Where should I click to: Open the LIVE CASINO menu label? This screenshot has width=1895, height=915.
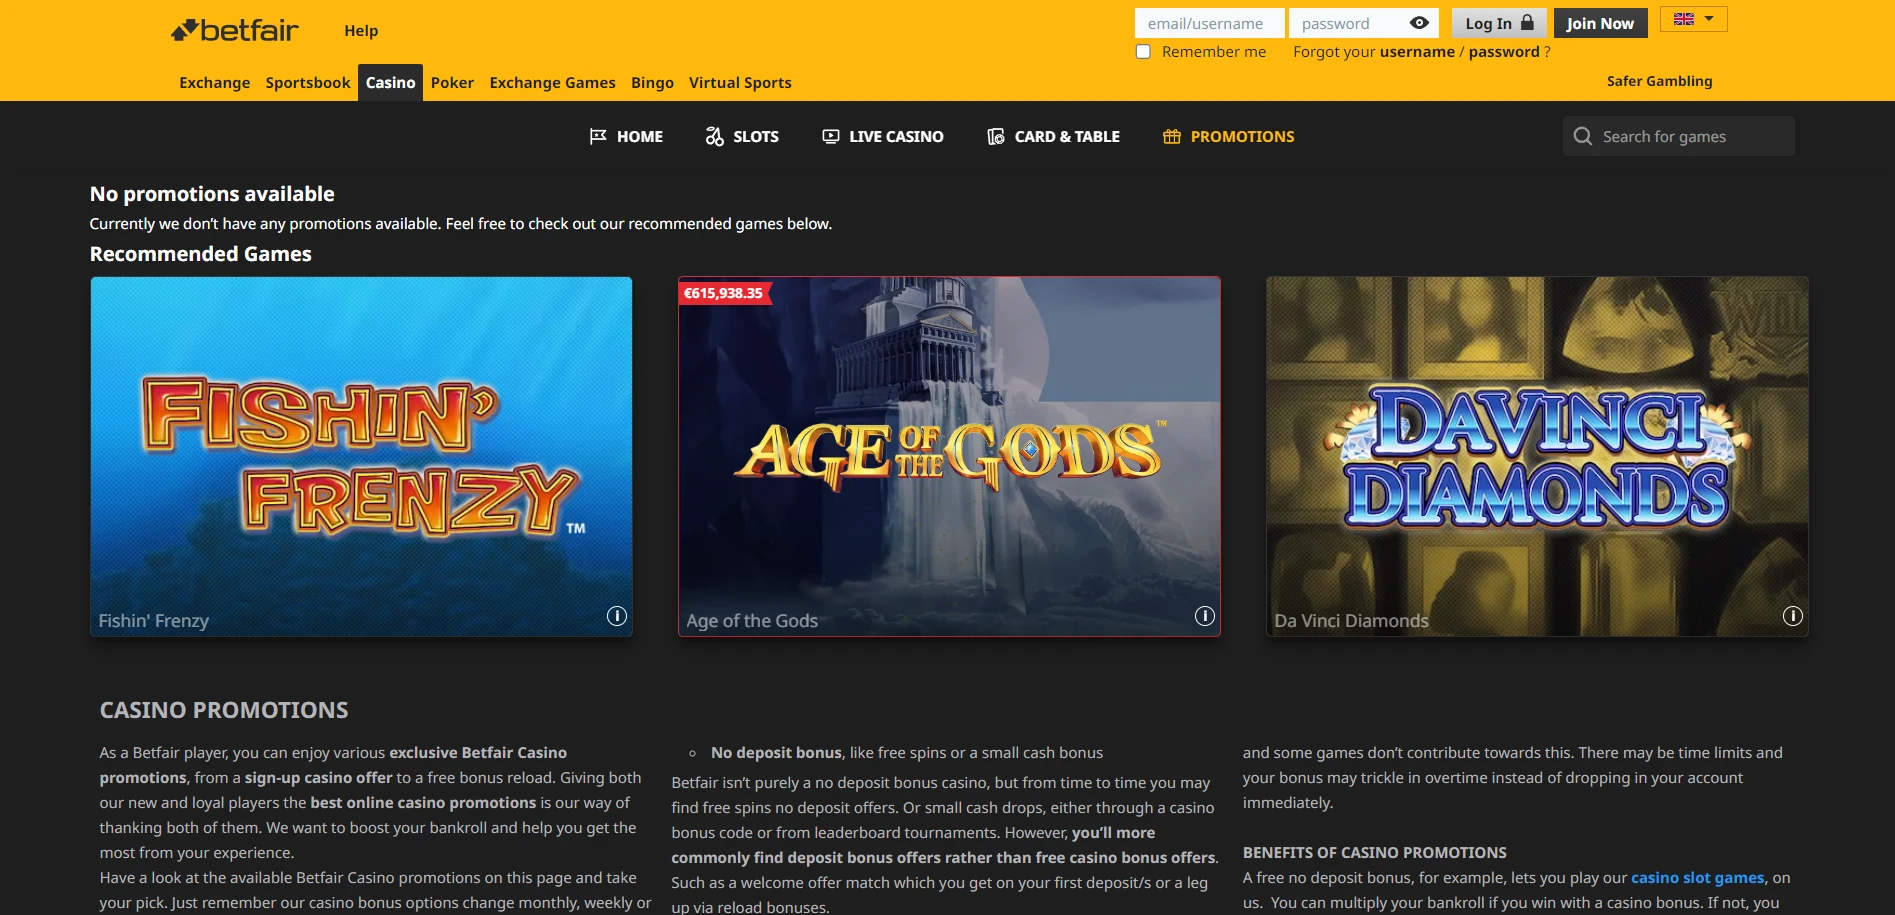tap(896, 137)
